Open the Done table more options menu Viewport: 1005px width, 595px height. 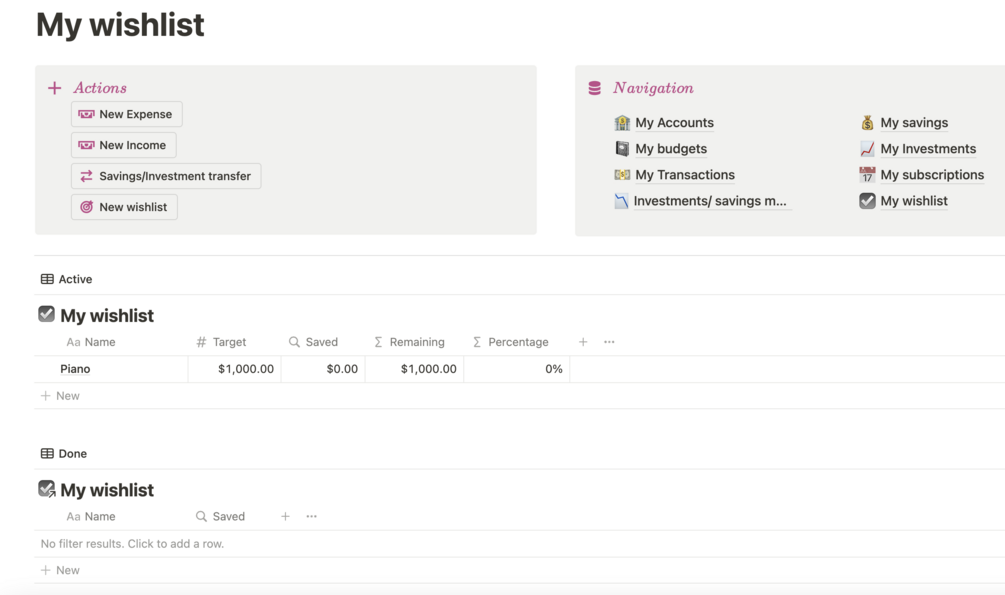(x=311, y=516)
